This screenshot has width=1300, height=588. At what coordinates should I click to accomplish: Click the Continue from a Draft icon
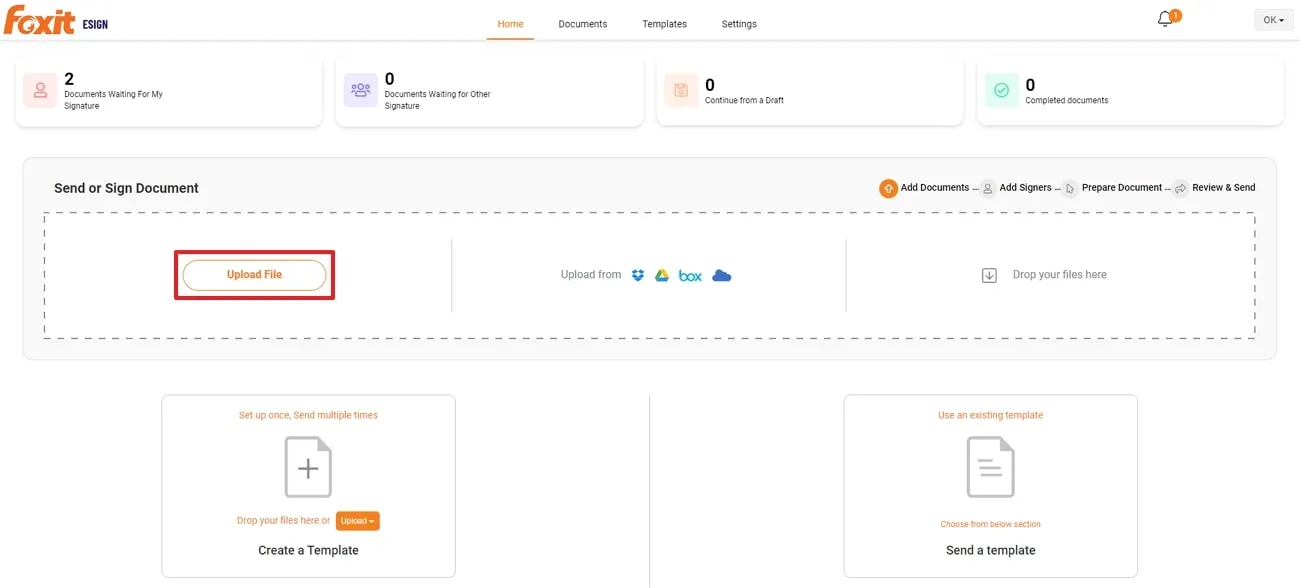coord(681,90)
